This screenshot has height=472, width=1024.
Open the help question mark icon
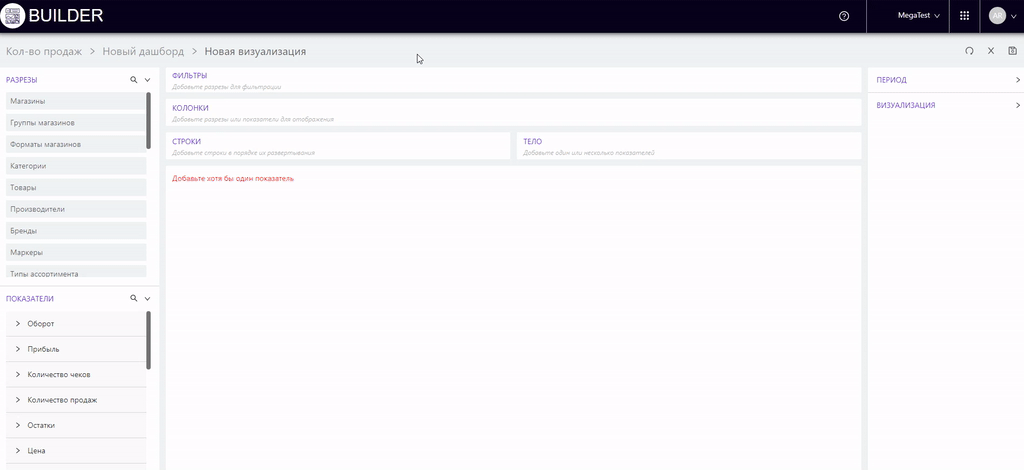click(844, 16)
